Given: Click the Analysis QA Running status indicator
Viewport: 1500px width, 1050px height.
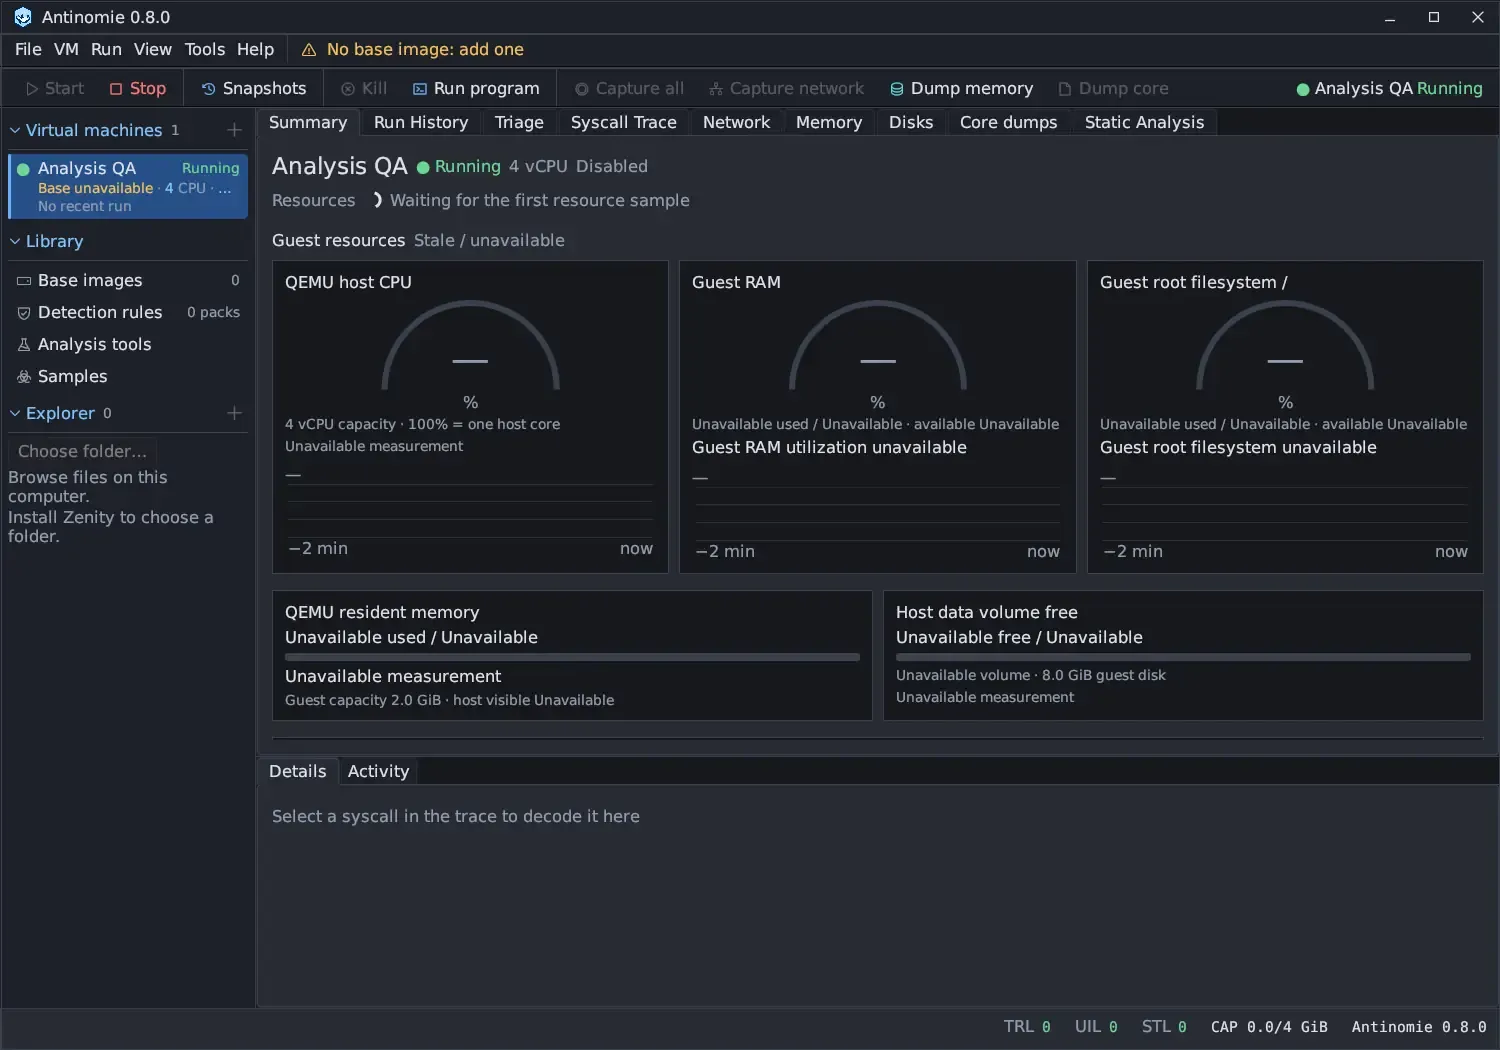Looking at the screenshot, I should coord(1389,88).
